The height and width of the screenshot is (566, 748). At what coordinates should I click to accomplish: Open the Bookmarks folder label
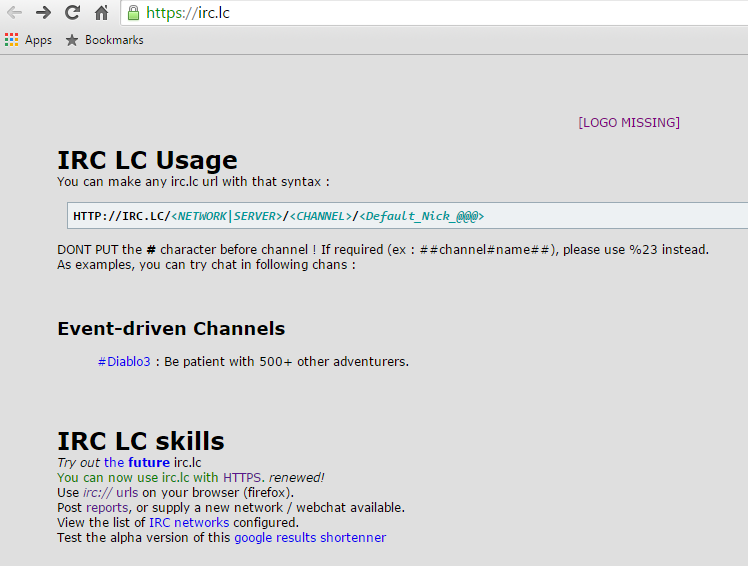(x=114, y=40)
